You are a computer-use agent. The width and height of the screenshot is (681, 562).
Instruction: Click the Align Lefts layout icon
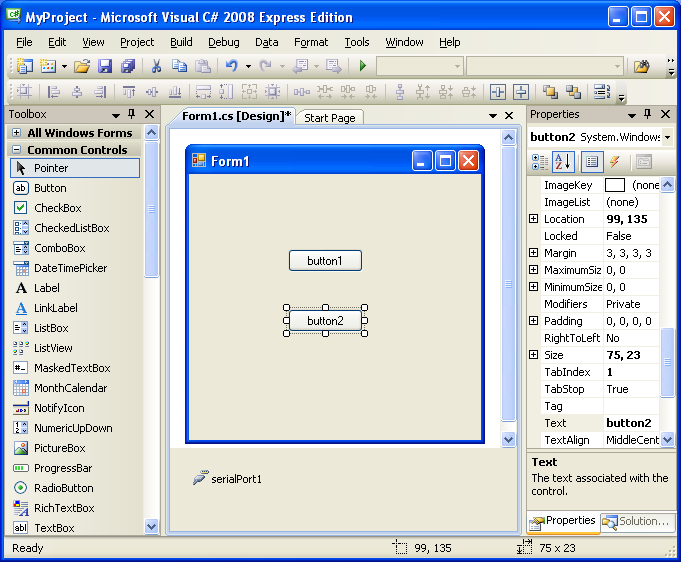point(54,92)
